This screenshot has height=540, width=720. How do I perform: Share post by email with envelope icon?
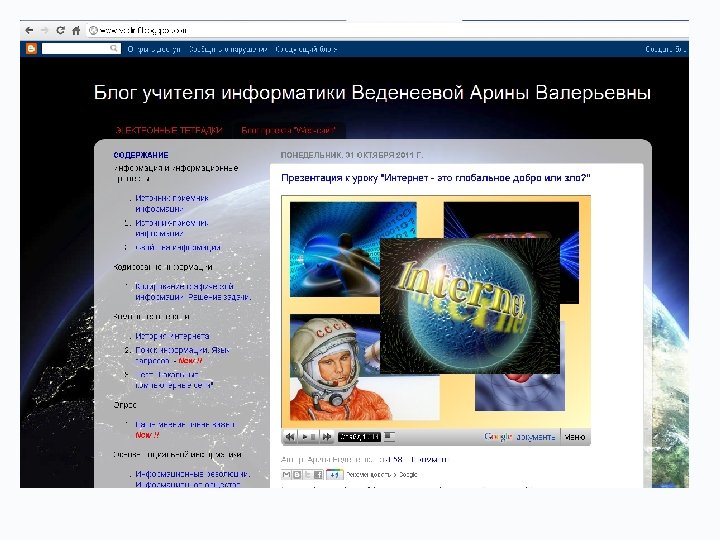[286, 475]
